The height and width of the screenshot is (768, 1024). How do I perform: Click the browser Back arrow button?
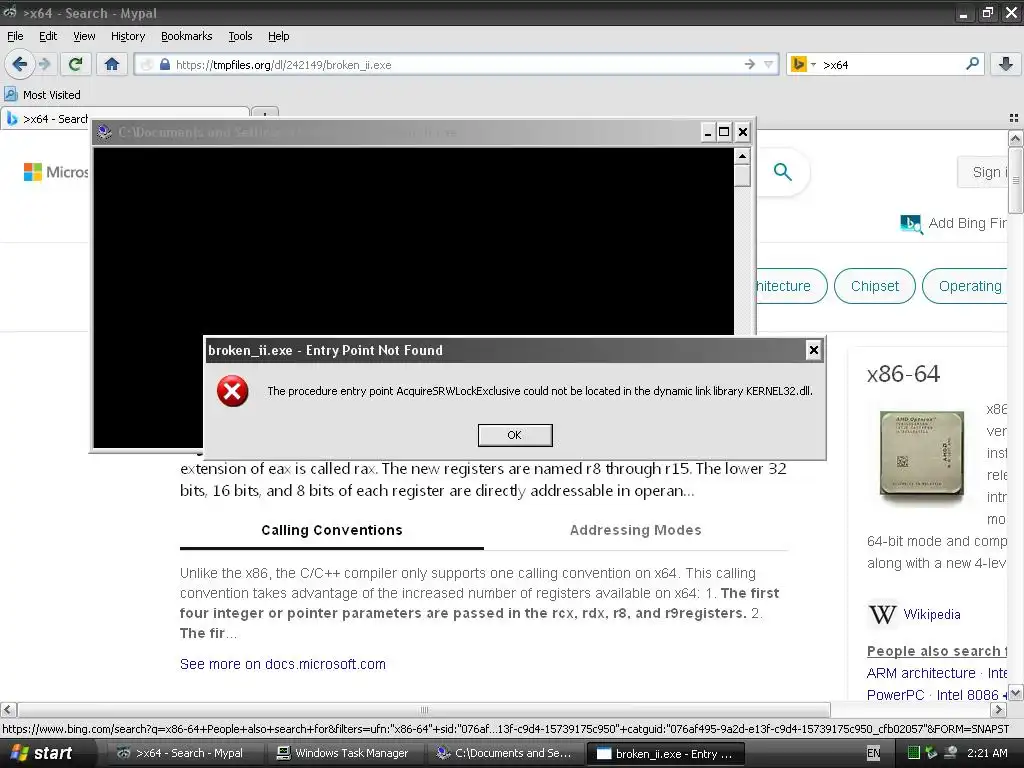(19, 64)
